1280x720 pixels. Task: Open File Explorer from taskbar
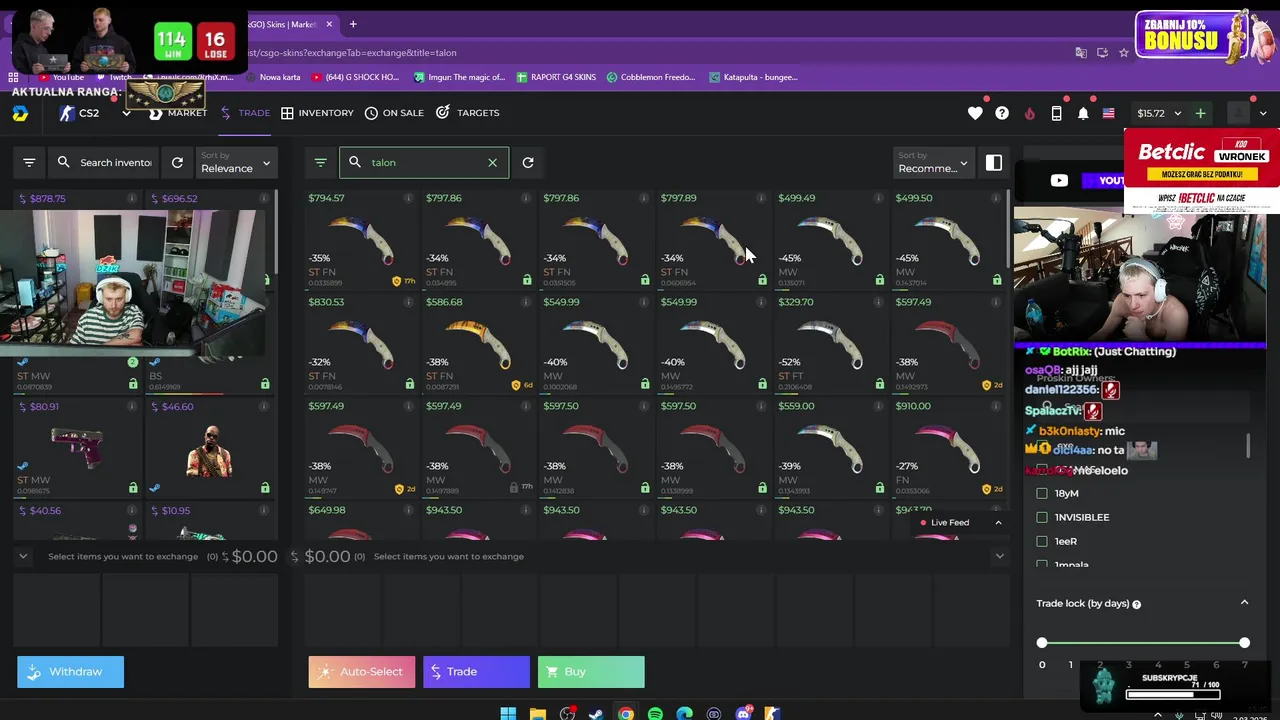(538, 714)
